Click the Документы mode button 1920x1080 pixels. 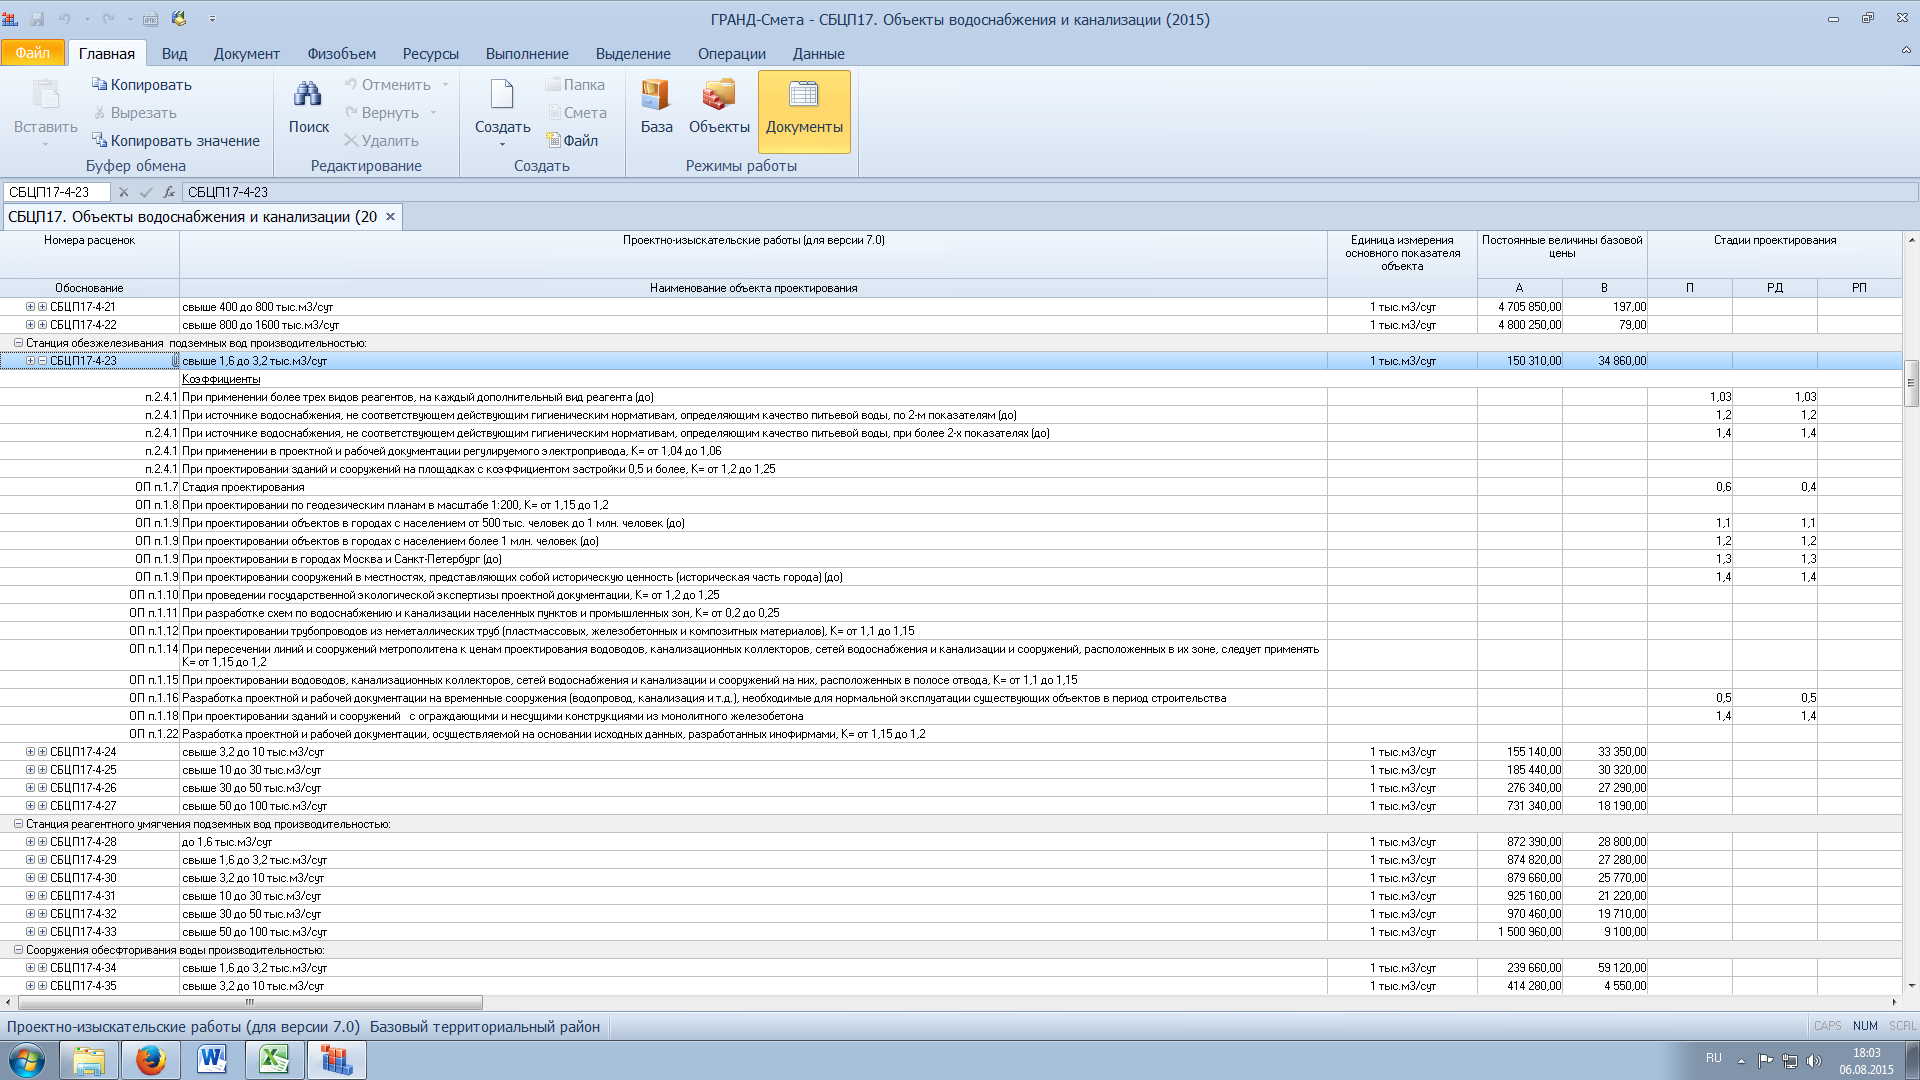(804, 110)
